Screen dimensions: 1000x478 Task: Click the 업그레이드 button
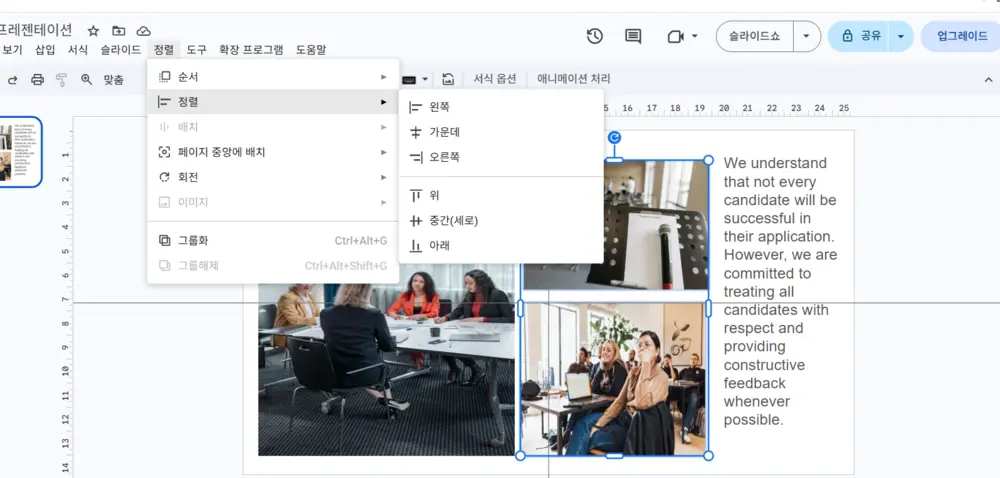pyautogui.click(x=962, y=36)
